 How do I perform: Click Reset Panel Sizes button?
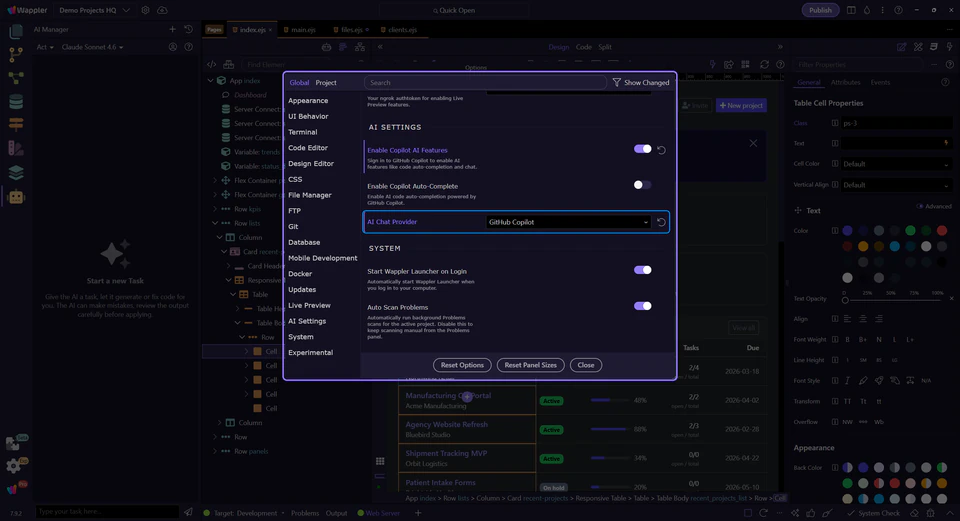tap(531, 365)
